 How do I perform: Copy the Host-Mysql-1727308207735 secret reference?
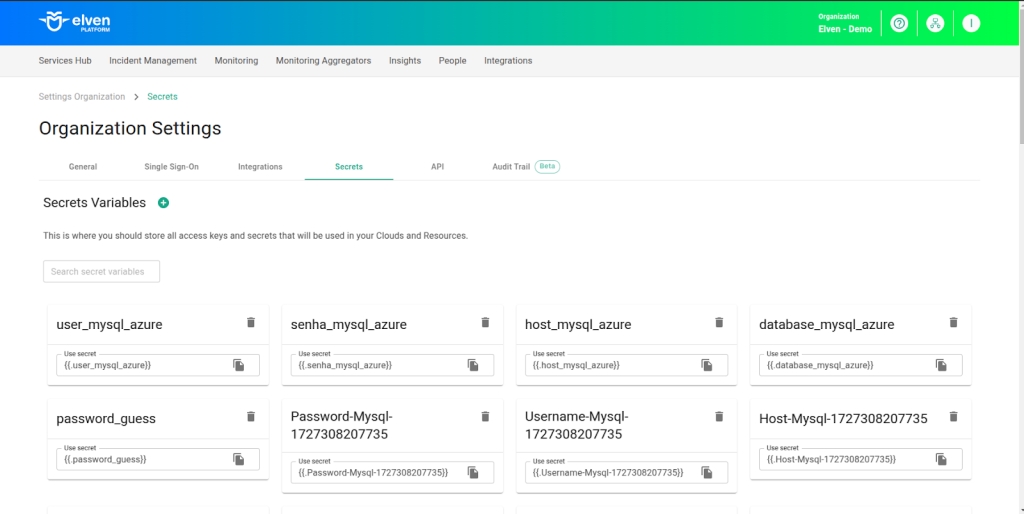coord(941,459)
